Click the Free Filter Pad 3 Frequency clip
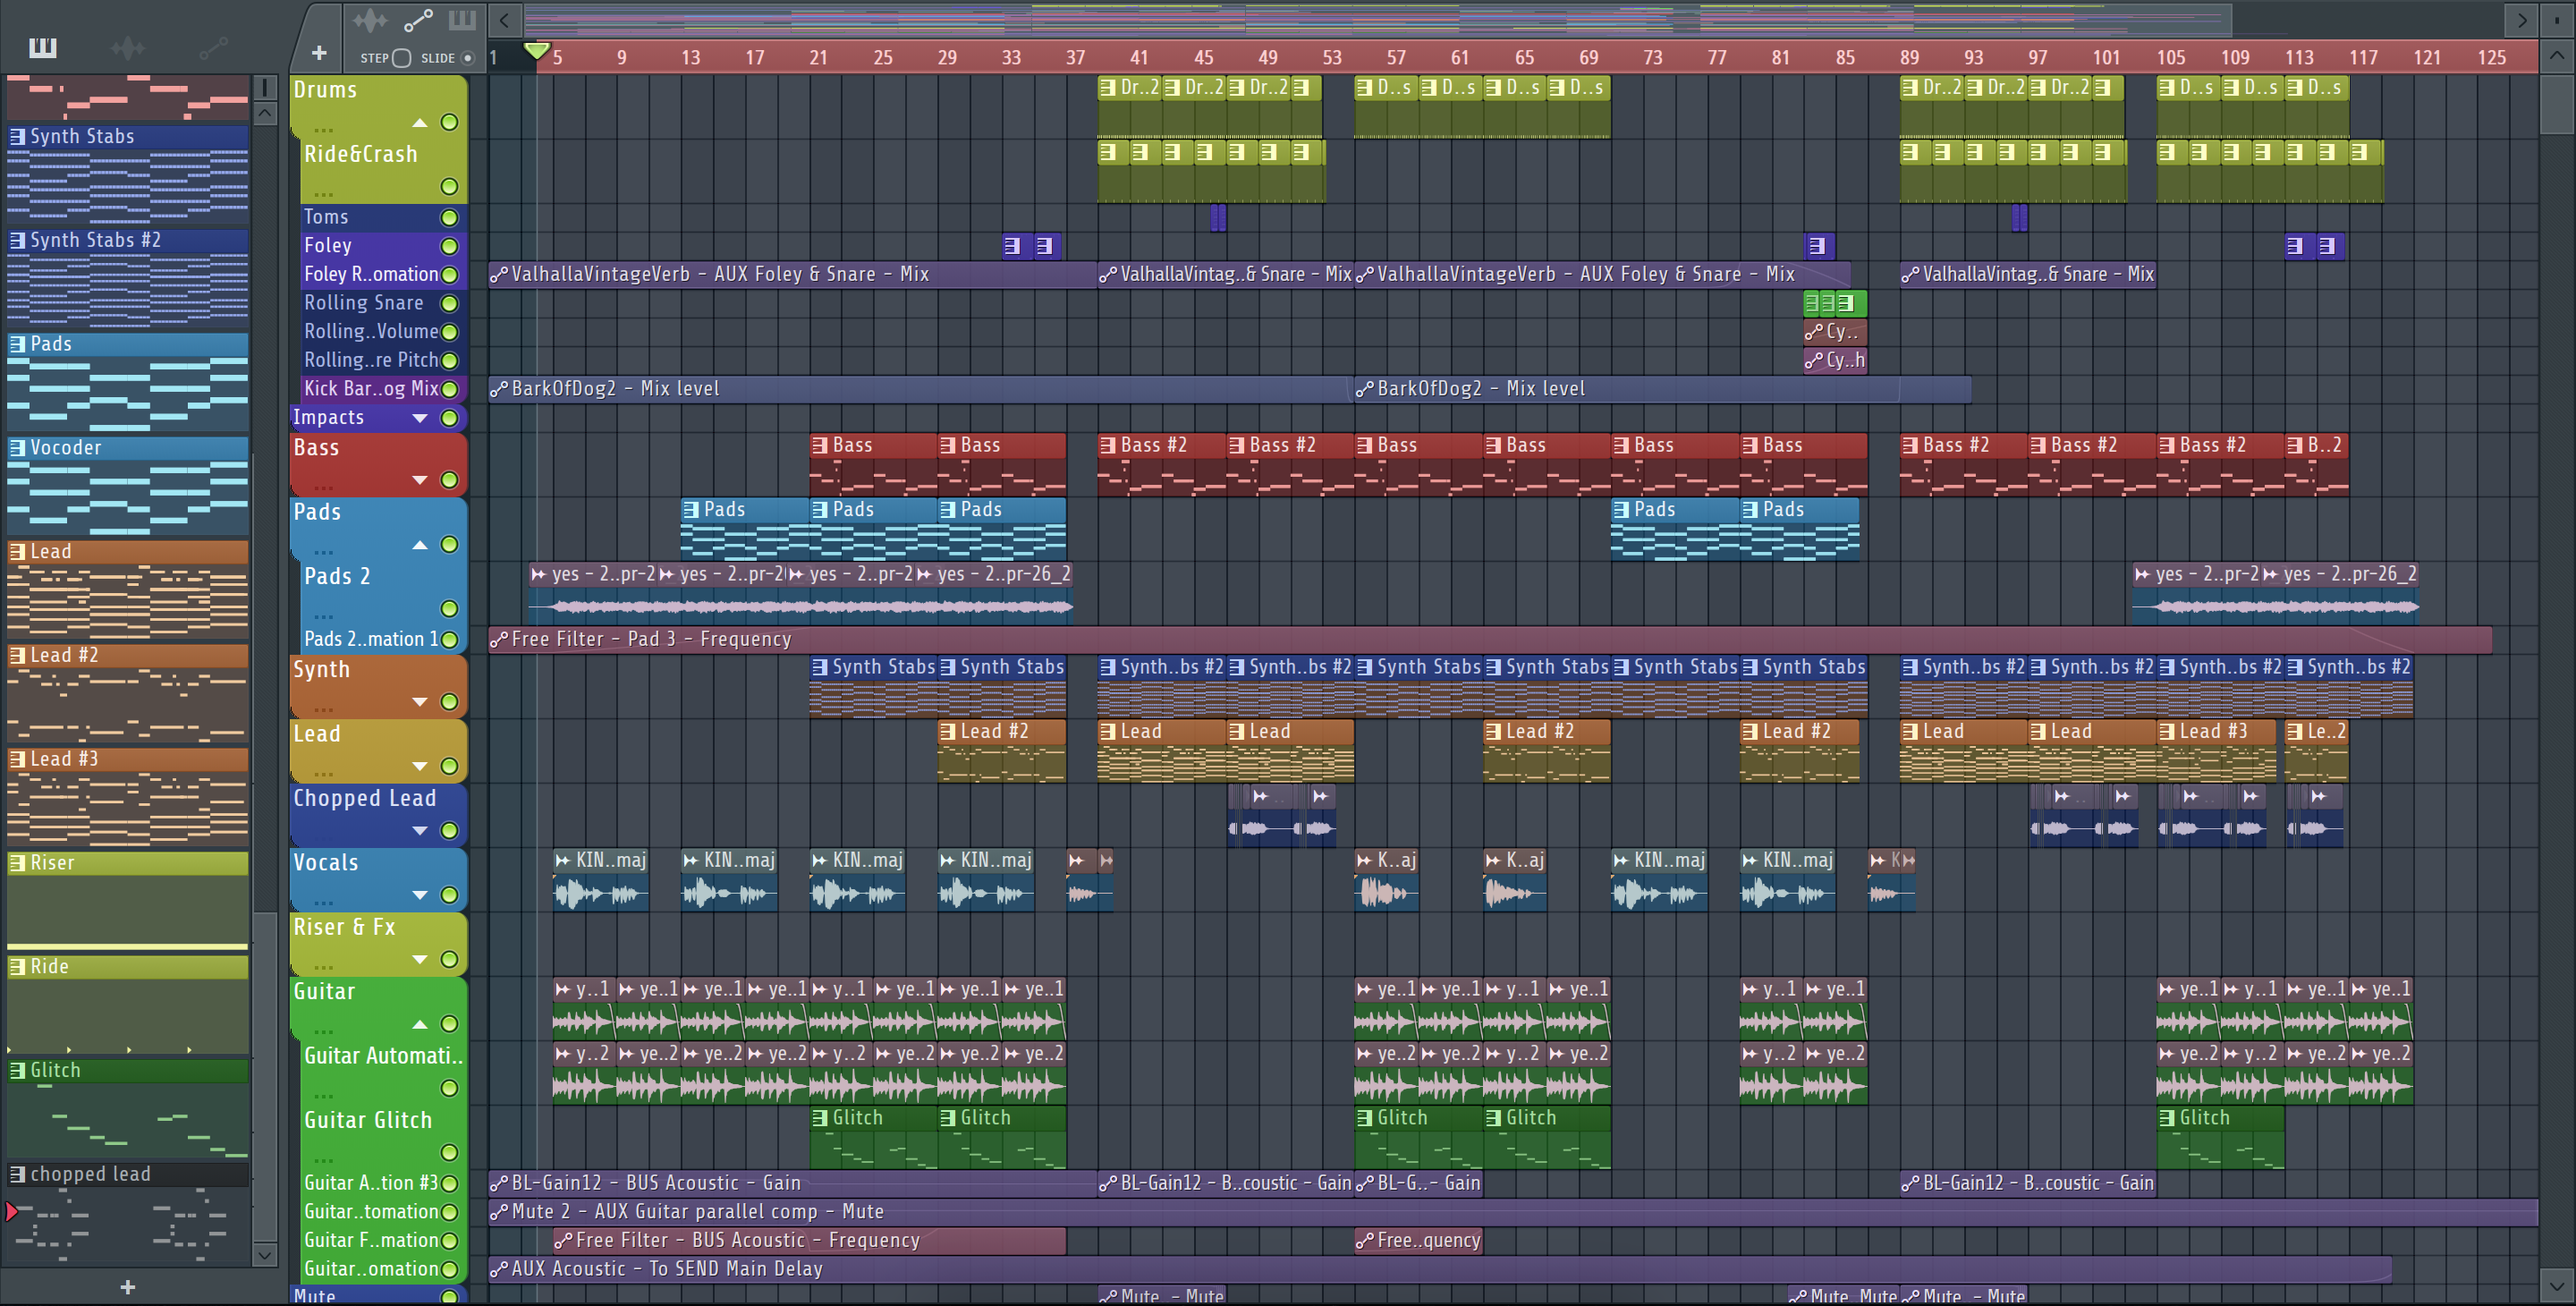 [650, 639]
